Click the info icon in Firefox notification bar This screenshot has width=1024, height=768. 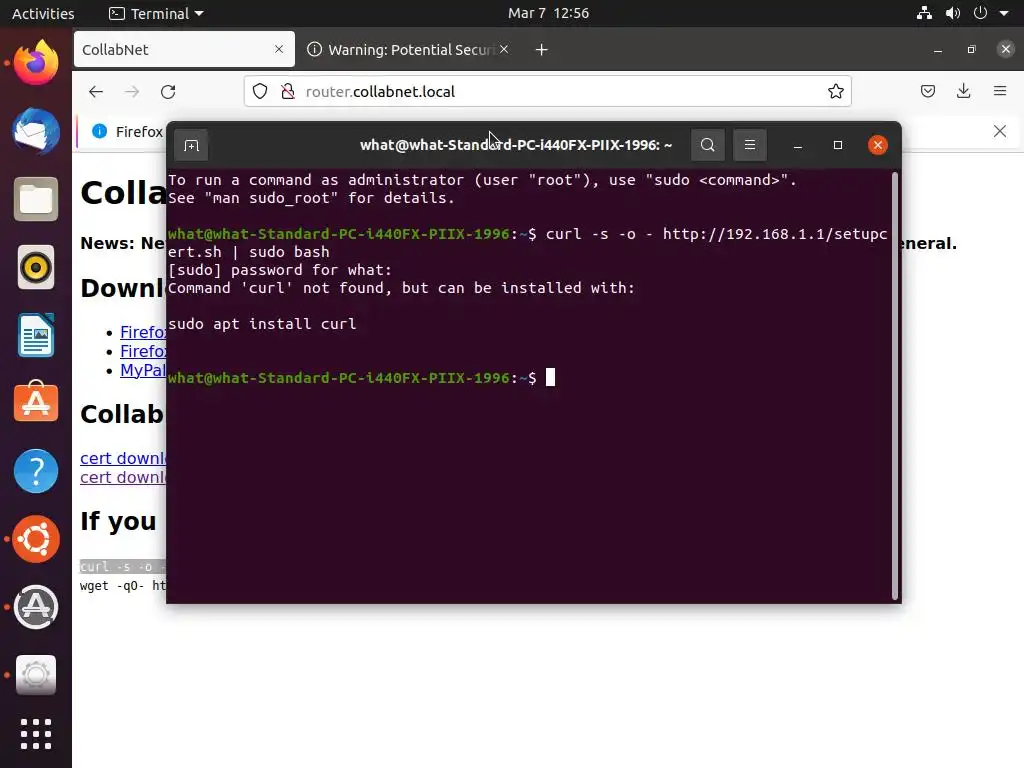coord(99,131)
